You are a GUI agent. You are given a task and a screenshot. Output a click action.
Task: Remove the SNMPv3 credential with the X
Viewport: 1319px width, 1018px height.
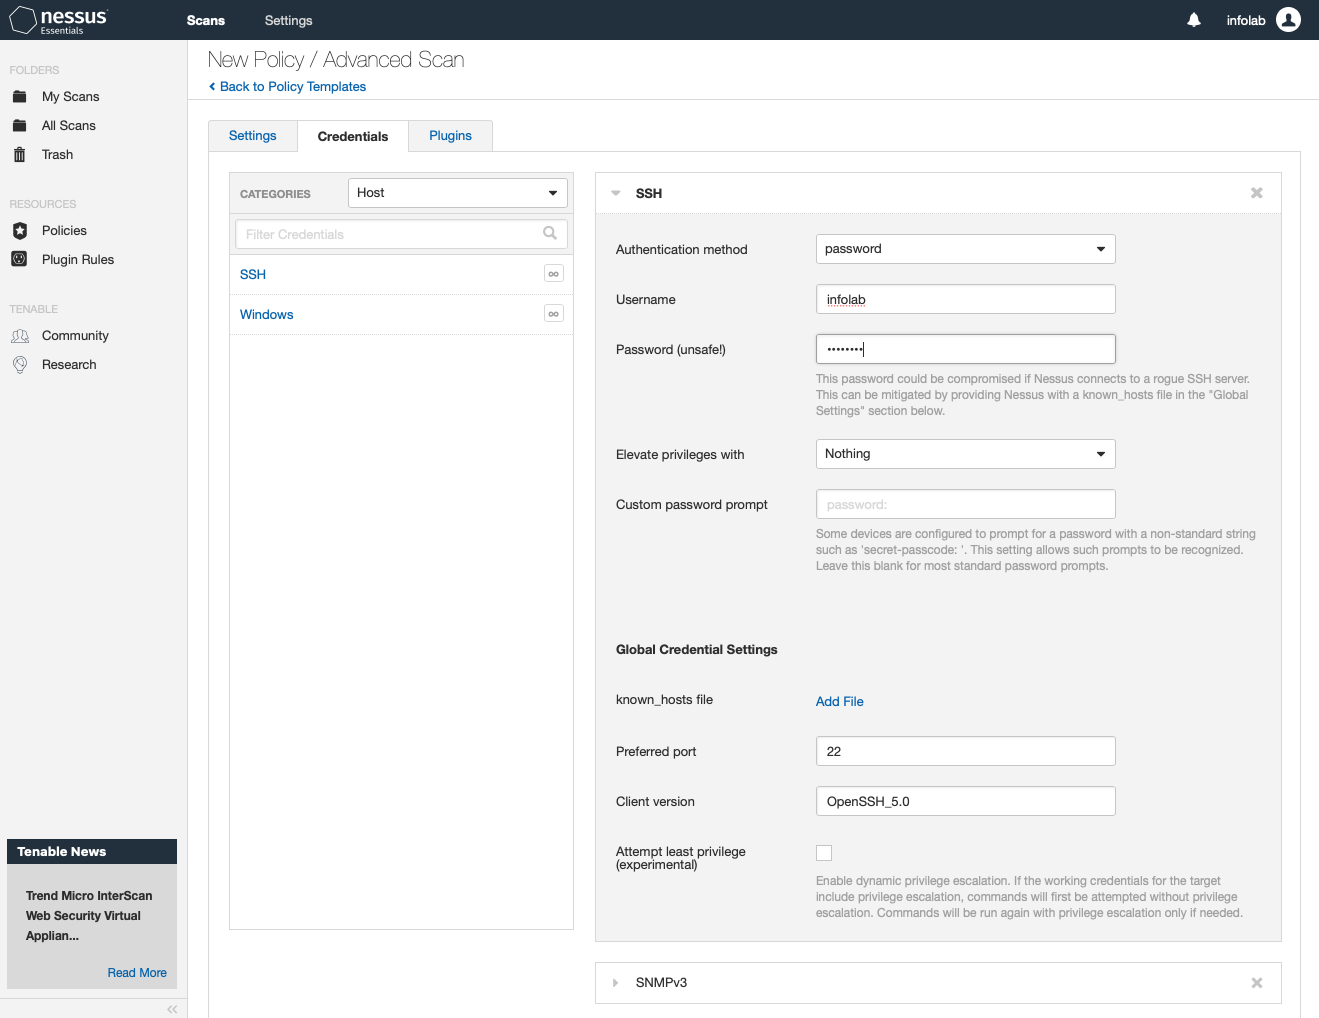tap(1257, 983)
